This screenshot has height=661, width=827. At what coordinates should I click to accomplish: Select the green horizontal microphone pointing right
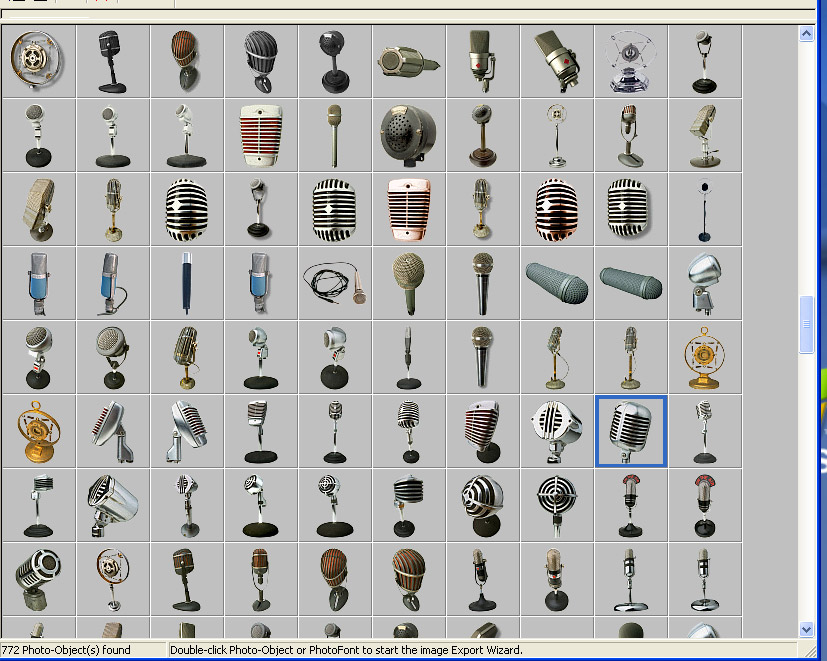coord(409,61)
